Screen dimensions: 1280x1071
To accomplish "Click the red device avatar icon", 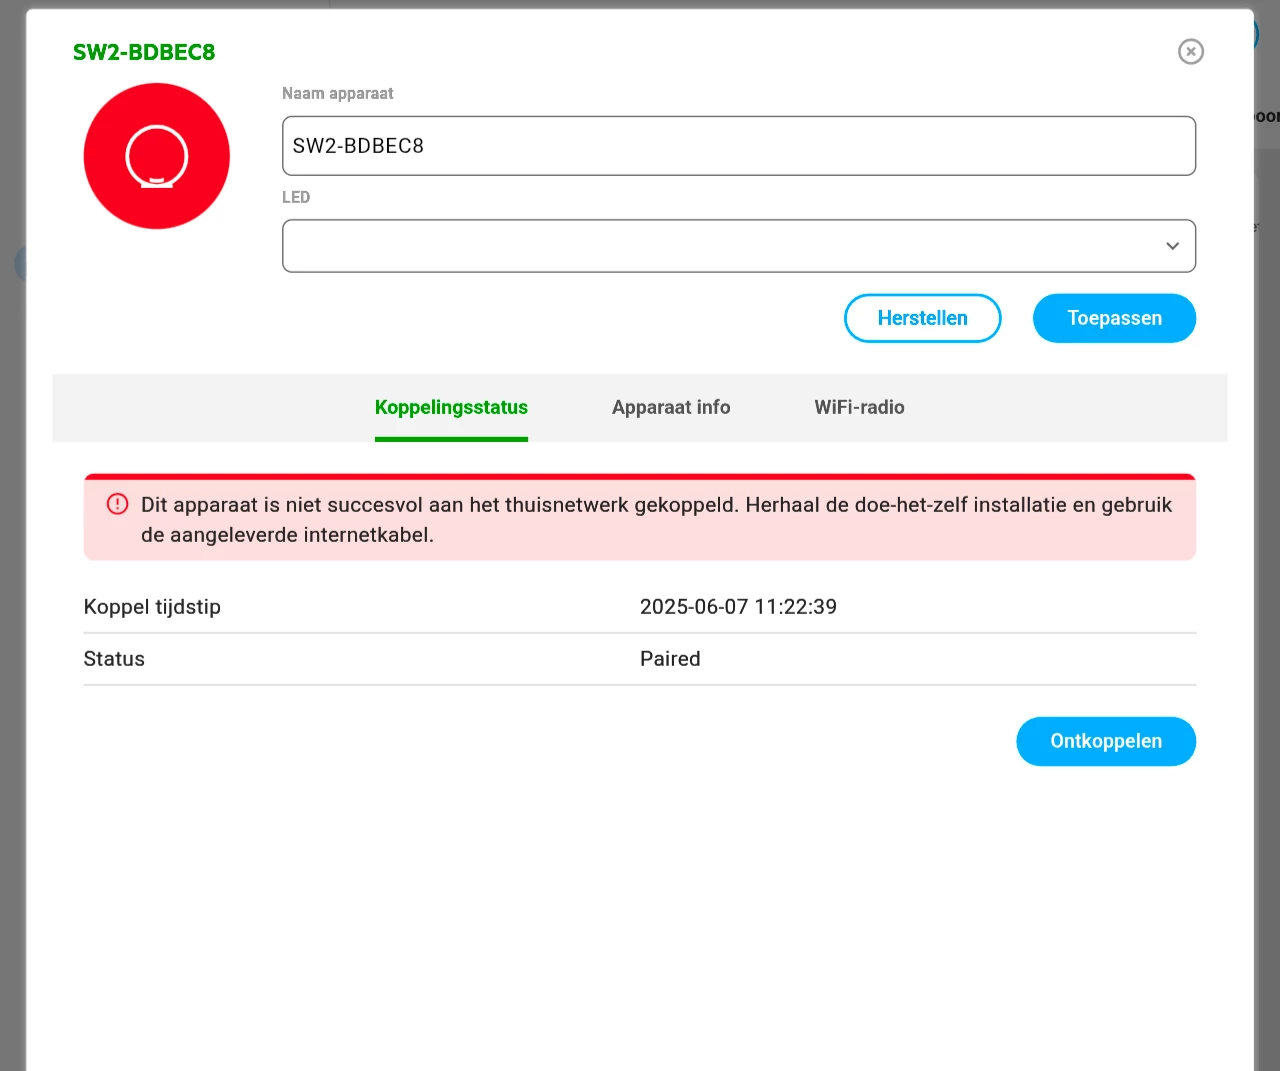I will (x=157, y=156).
